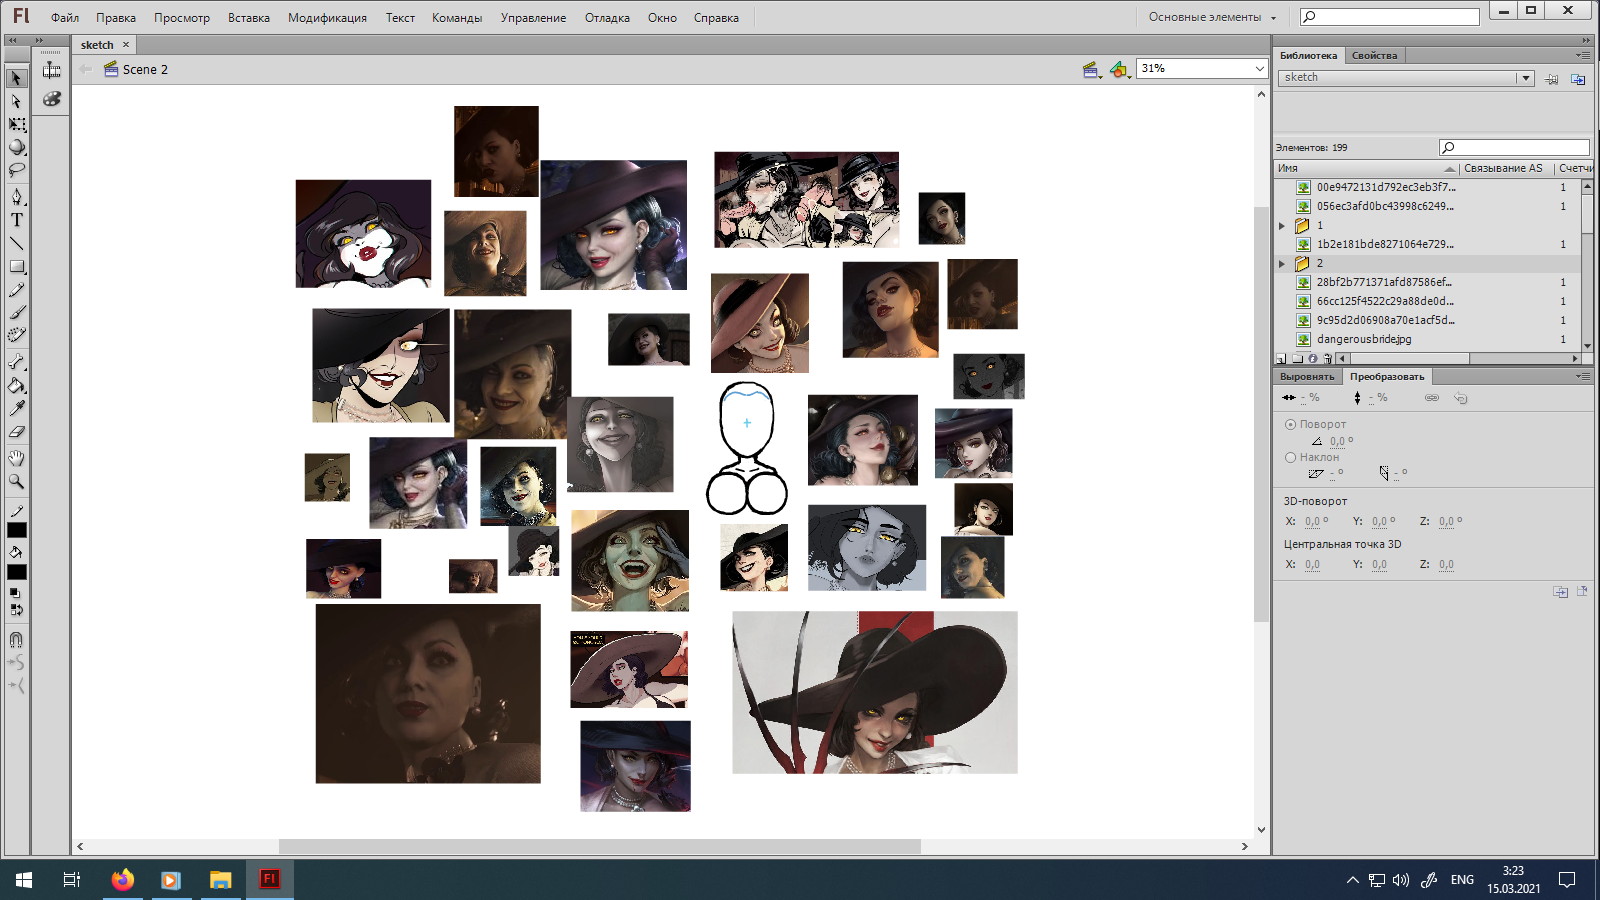The width and height of the screenshot is (1600, 900).
Task: Open the Вставка menu
Action: pos(249,18)
